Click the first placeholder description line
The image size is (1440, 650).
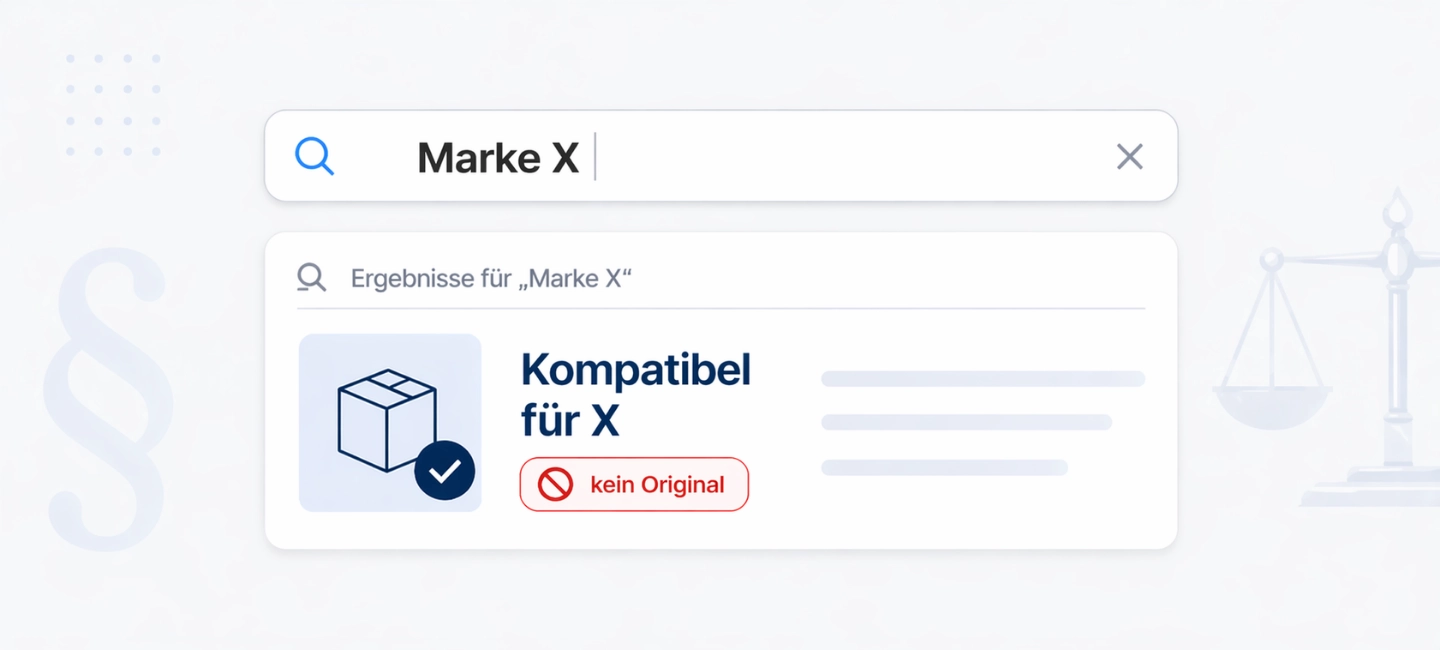tap(982, 379)
